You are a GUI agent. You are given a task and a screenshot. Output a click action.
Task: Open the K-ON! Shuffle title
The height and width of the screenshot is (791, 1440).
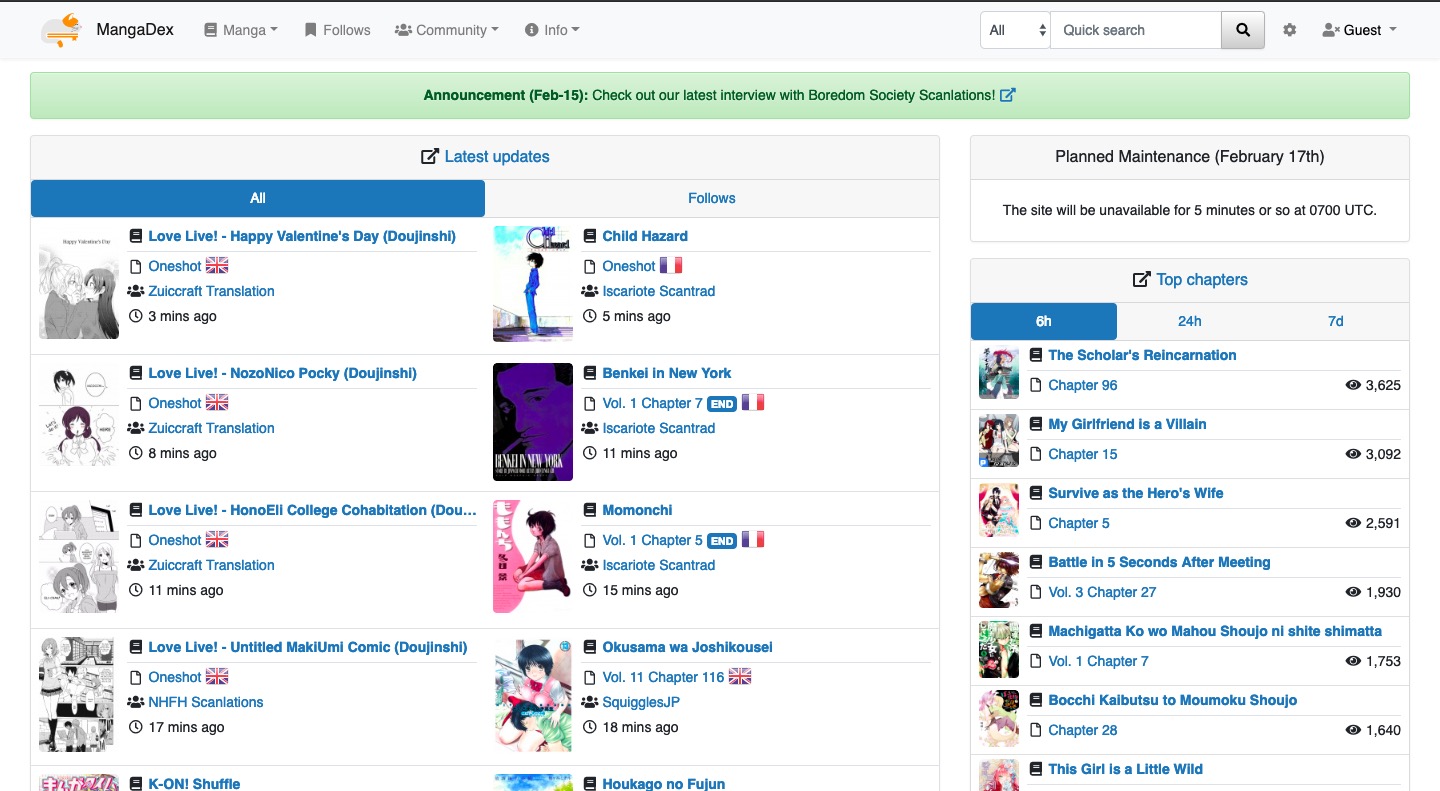[x=194, y=783]
